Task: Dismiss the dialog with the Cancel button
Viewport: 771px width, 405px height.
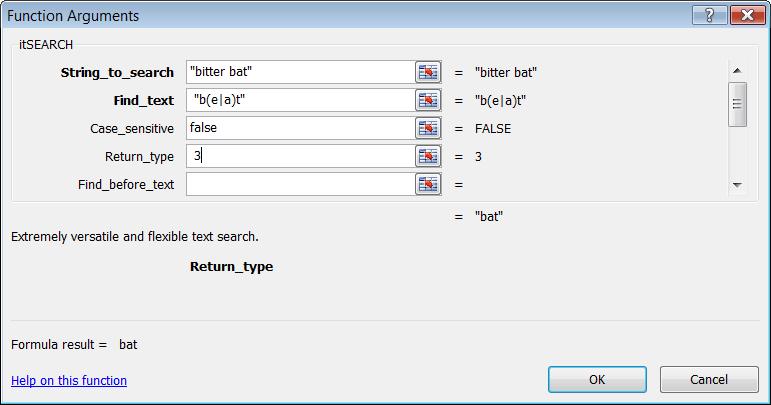Action: 709,379
